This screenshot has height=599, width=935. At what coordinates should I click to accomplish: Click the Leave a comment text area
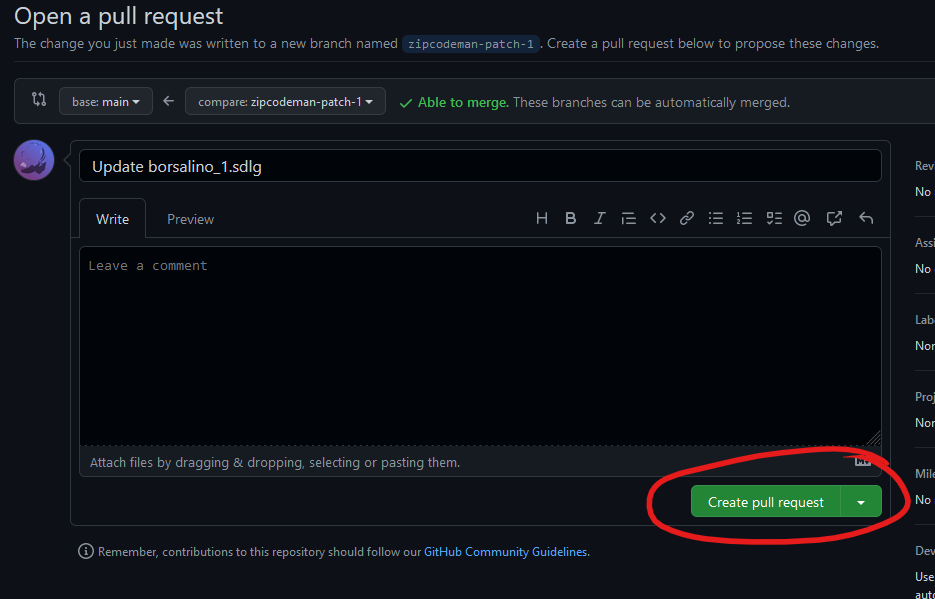coord(480,346)
